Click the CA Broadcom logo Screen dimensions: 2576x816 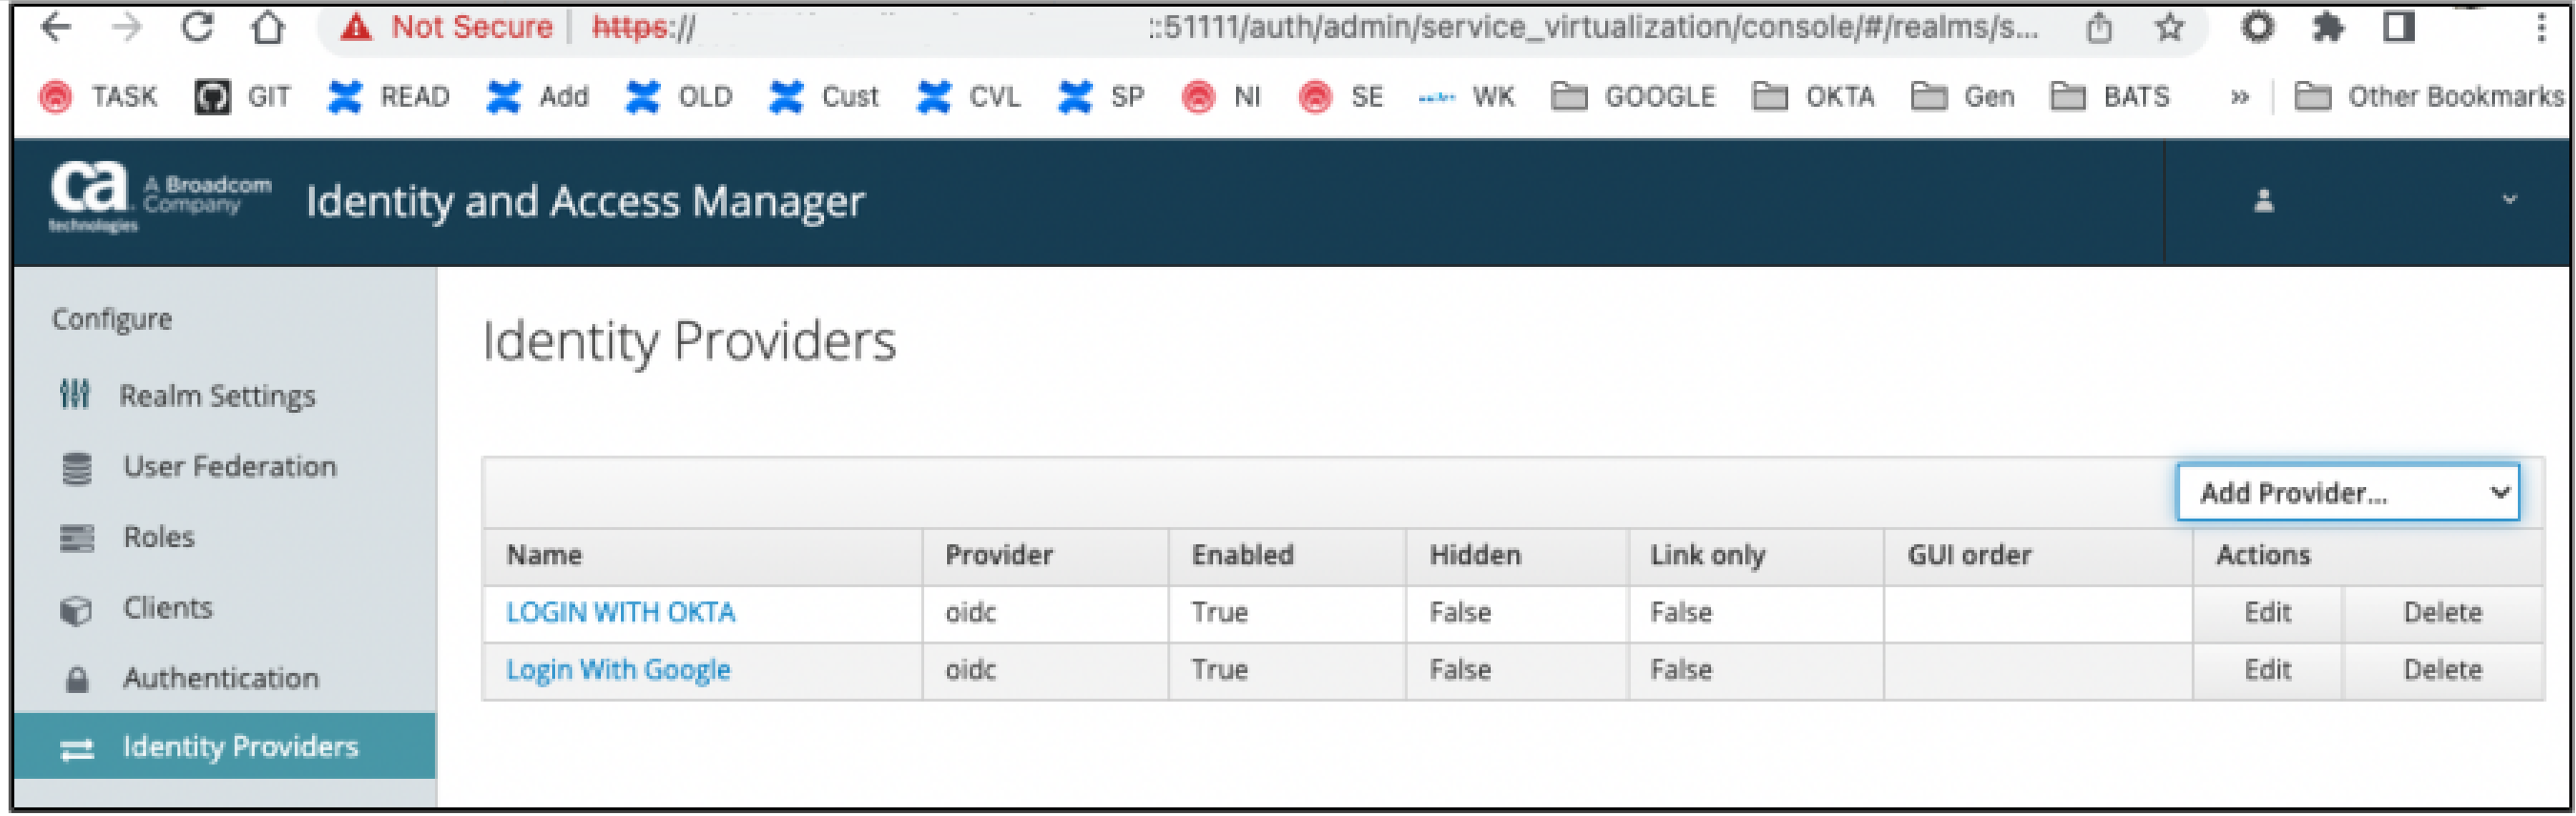click(x=160, y=198)
